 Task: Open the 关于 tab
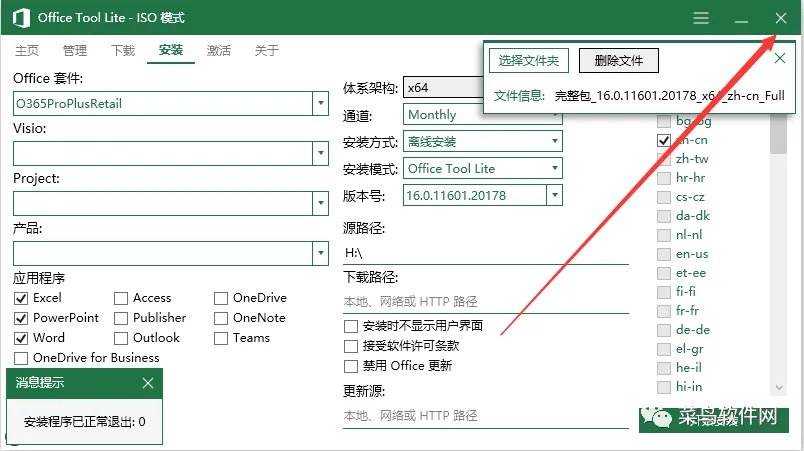[267, 50]
